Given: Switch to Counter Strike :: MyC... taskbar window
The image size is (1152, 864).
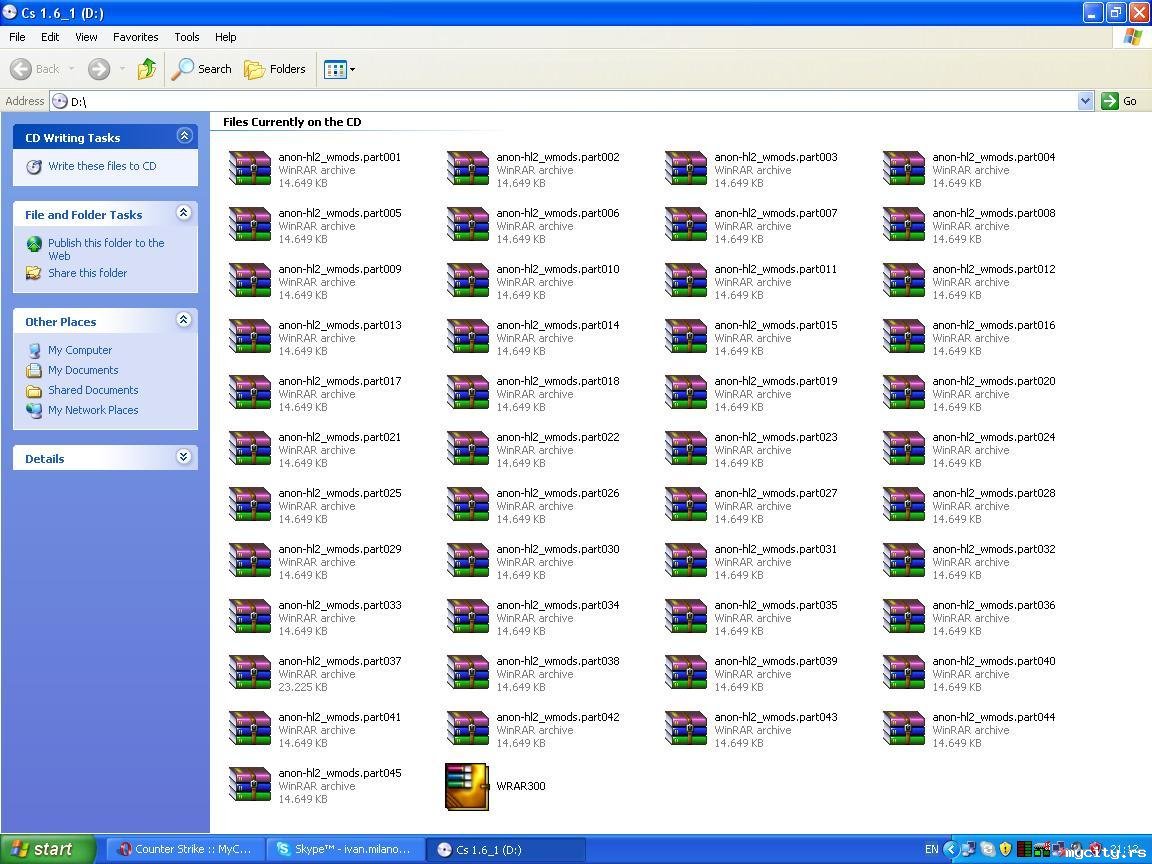Looking at the screenshot, I should pos(185,849).
